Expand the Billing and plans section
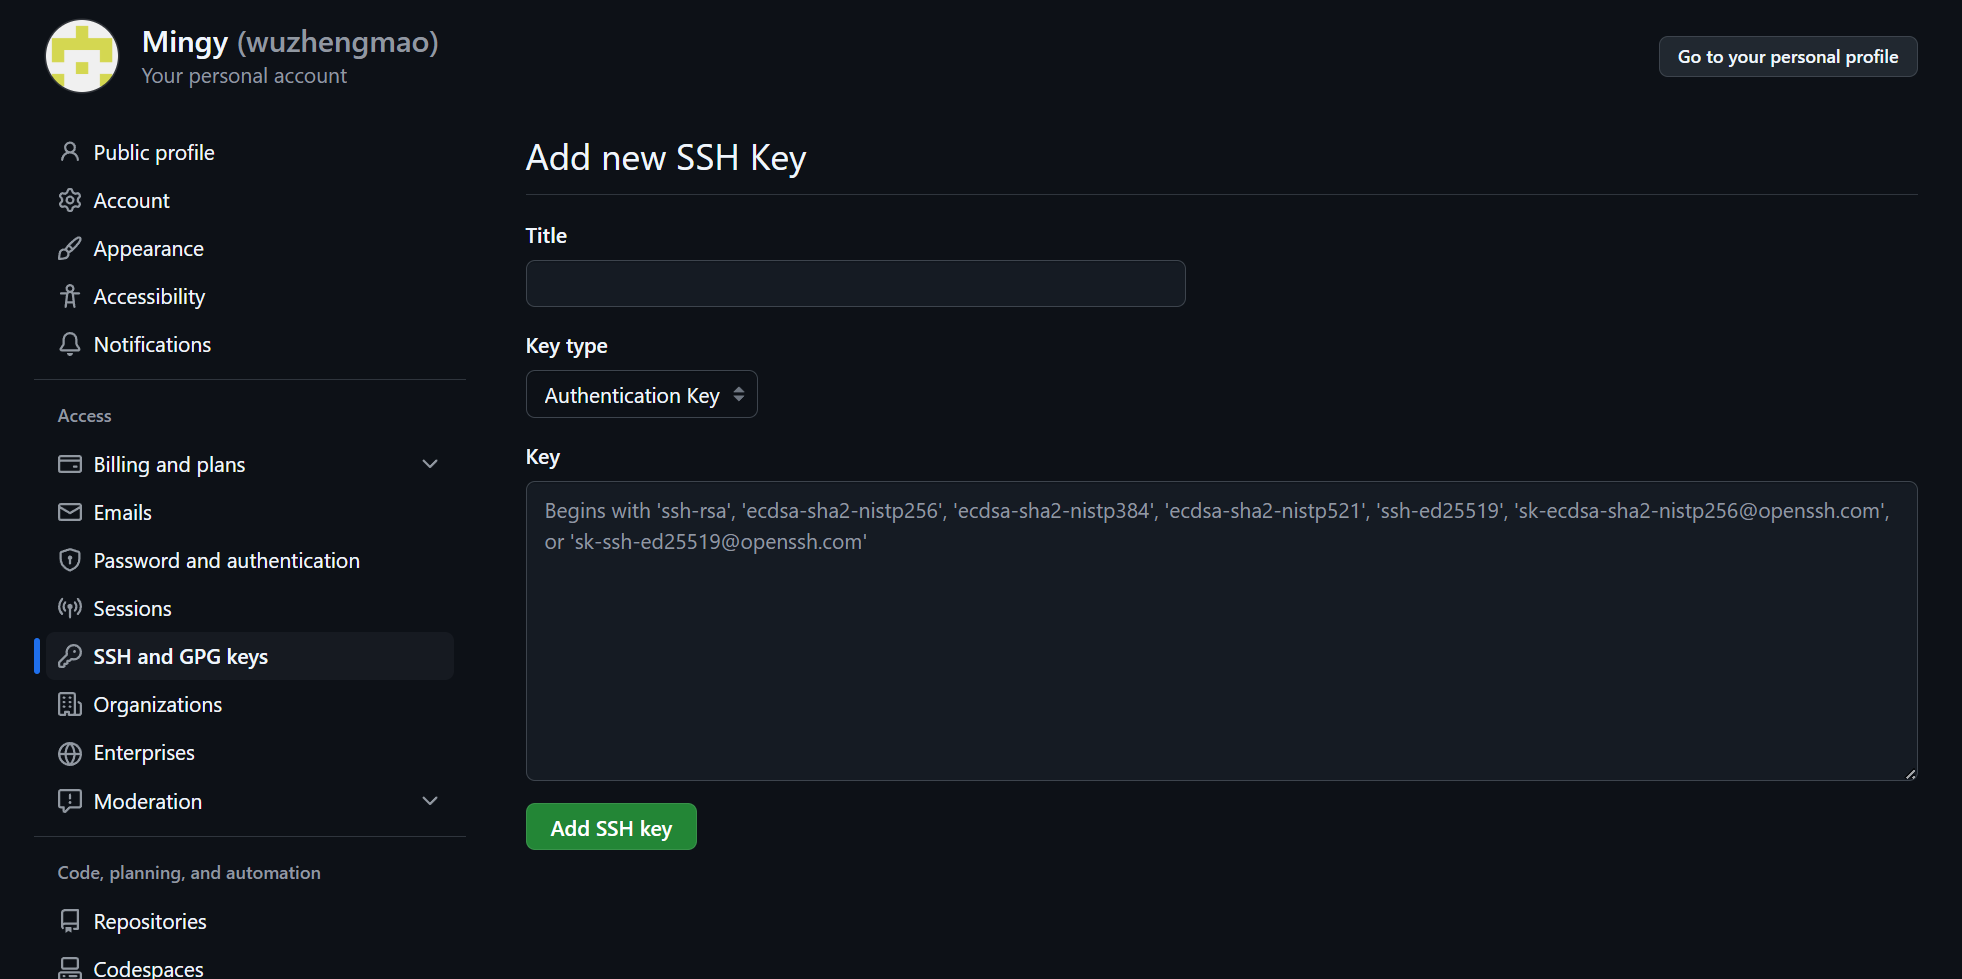The width and height of the screenshot is (1962, 979). pos(430,464)
